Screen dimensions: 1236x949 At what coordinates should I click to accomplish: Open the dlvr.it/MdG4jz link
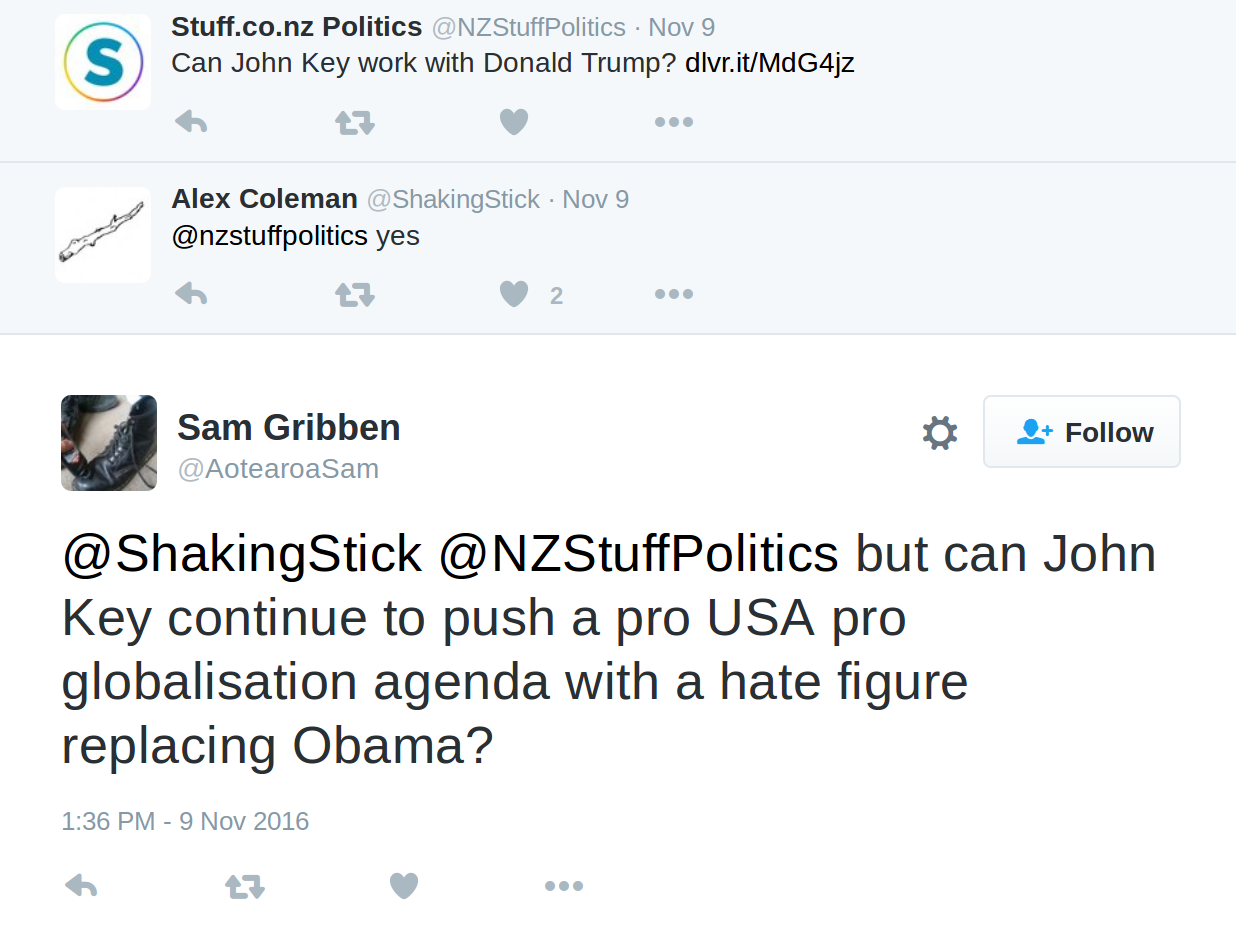coord(769,63)
